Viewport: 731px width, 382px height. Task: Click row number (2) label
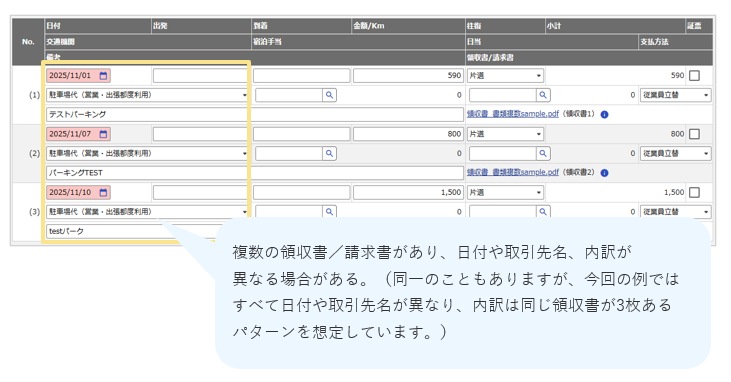[34, 153]
